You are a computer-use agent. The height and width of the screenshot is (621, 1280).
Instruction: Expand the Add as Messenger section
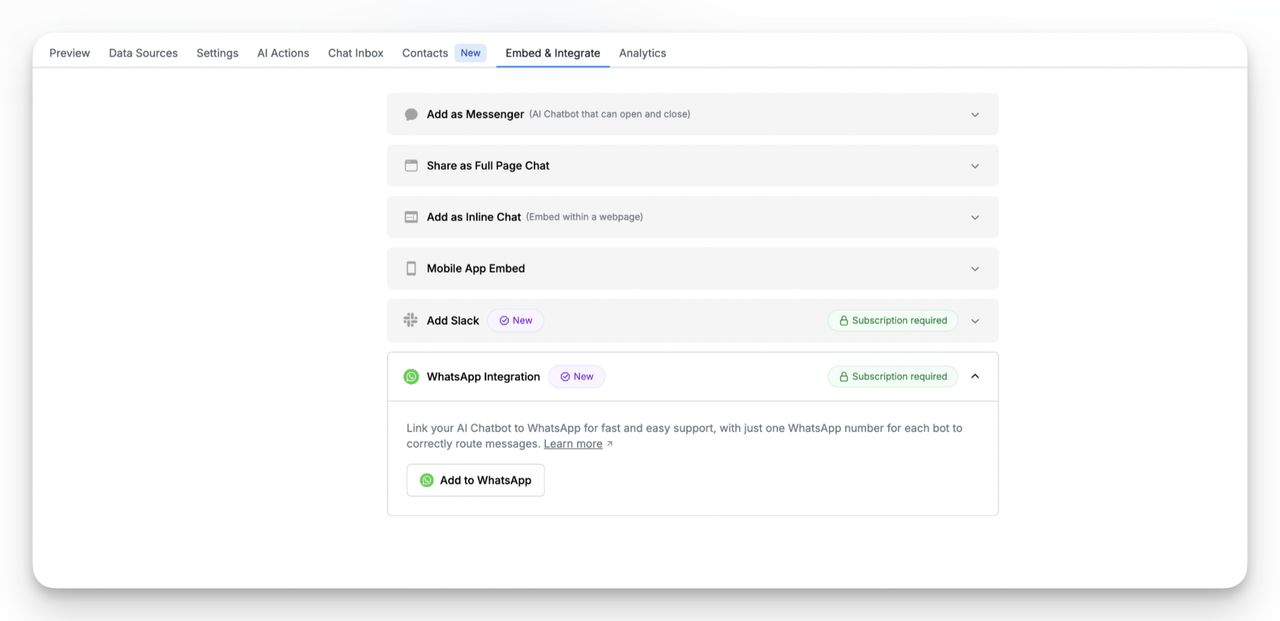975,115
